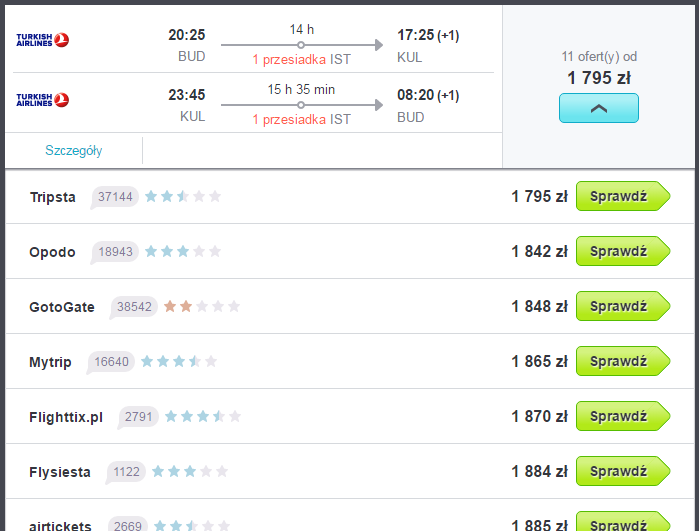This screenshot has height=531, width=699.
Task: Click the 14 h flight duration
Action: point(301,29)
